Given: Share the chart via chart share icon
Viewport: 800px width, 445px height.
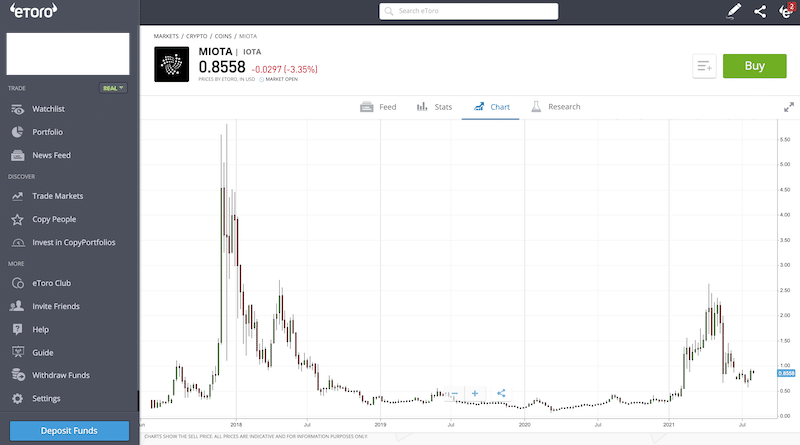Looking at the screenshot, I should pyautogui.click(x=501, y=393).
